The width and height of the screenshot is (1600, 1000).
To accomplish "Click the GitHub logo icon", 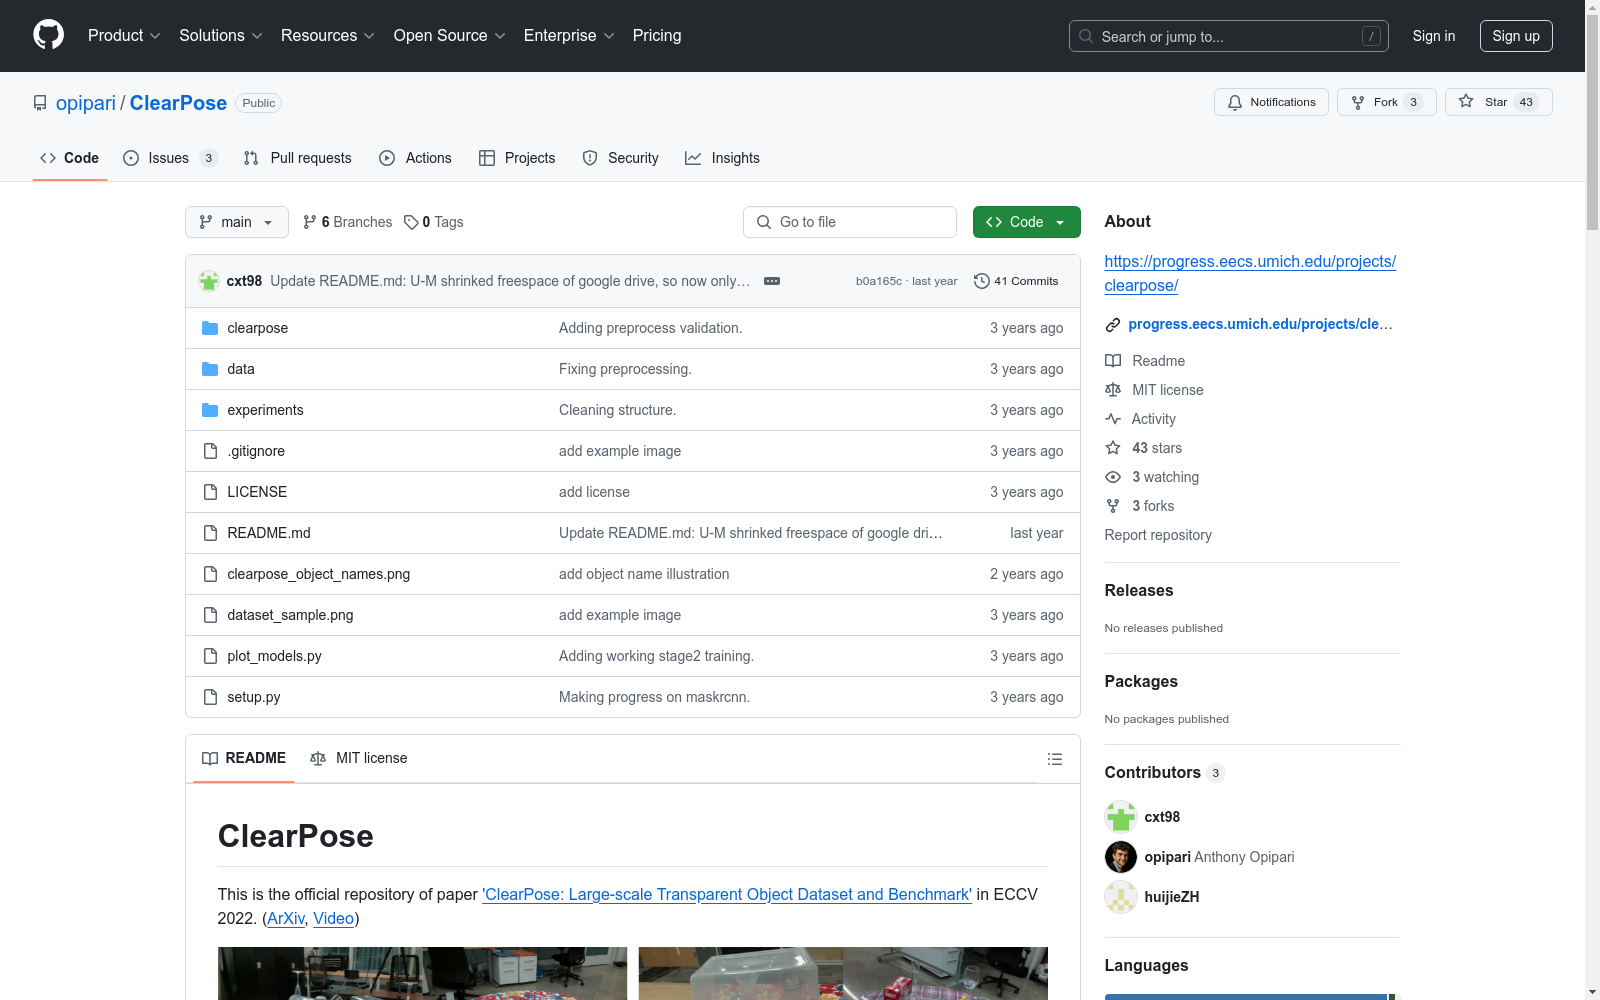I will (48, 35).
